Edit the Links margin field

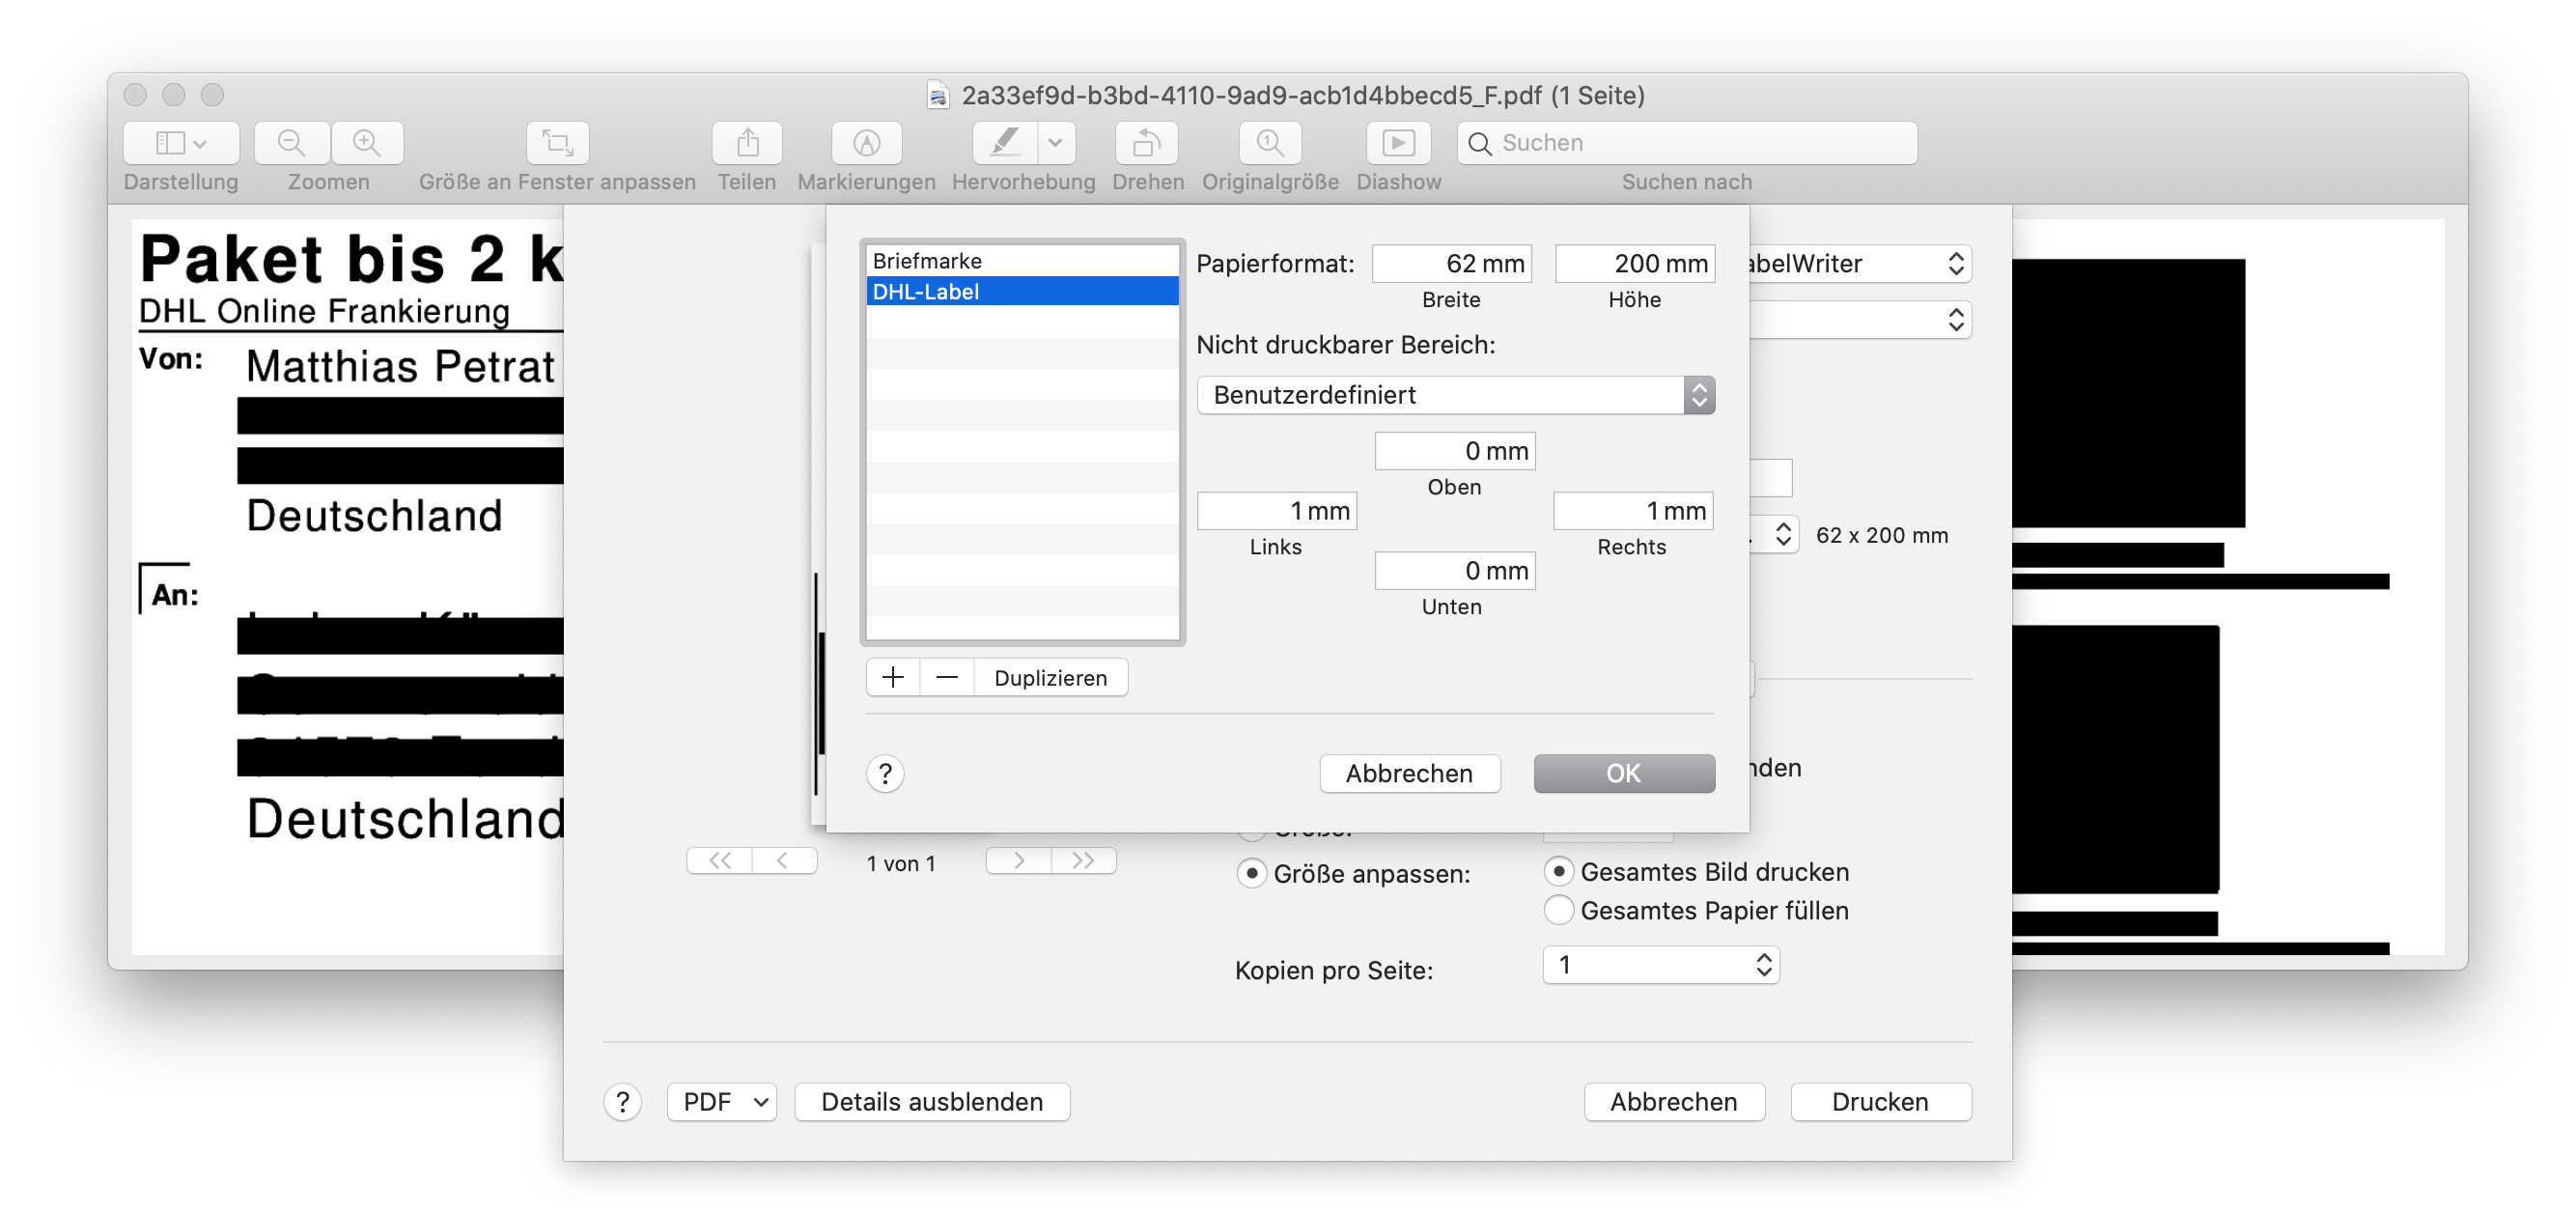click(1276, 511)
